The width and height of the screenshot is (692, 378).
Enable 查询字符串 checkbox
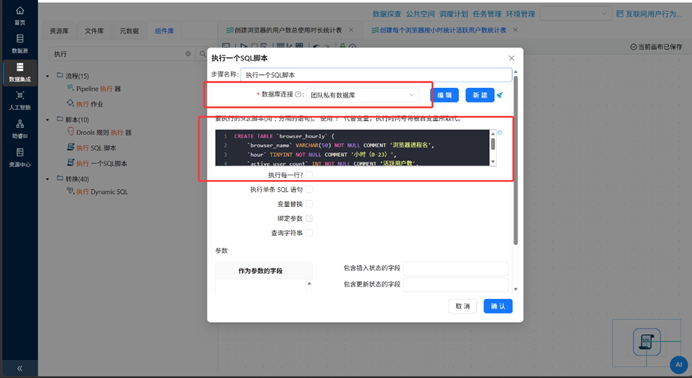309,233
